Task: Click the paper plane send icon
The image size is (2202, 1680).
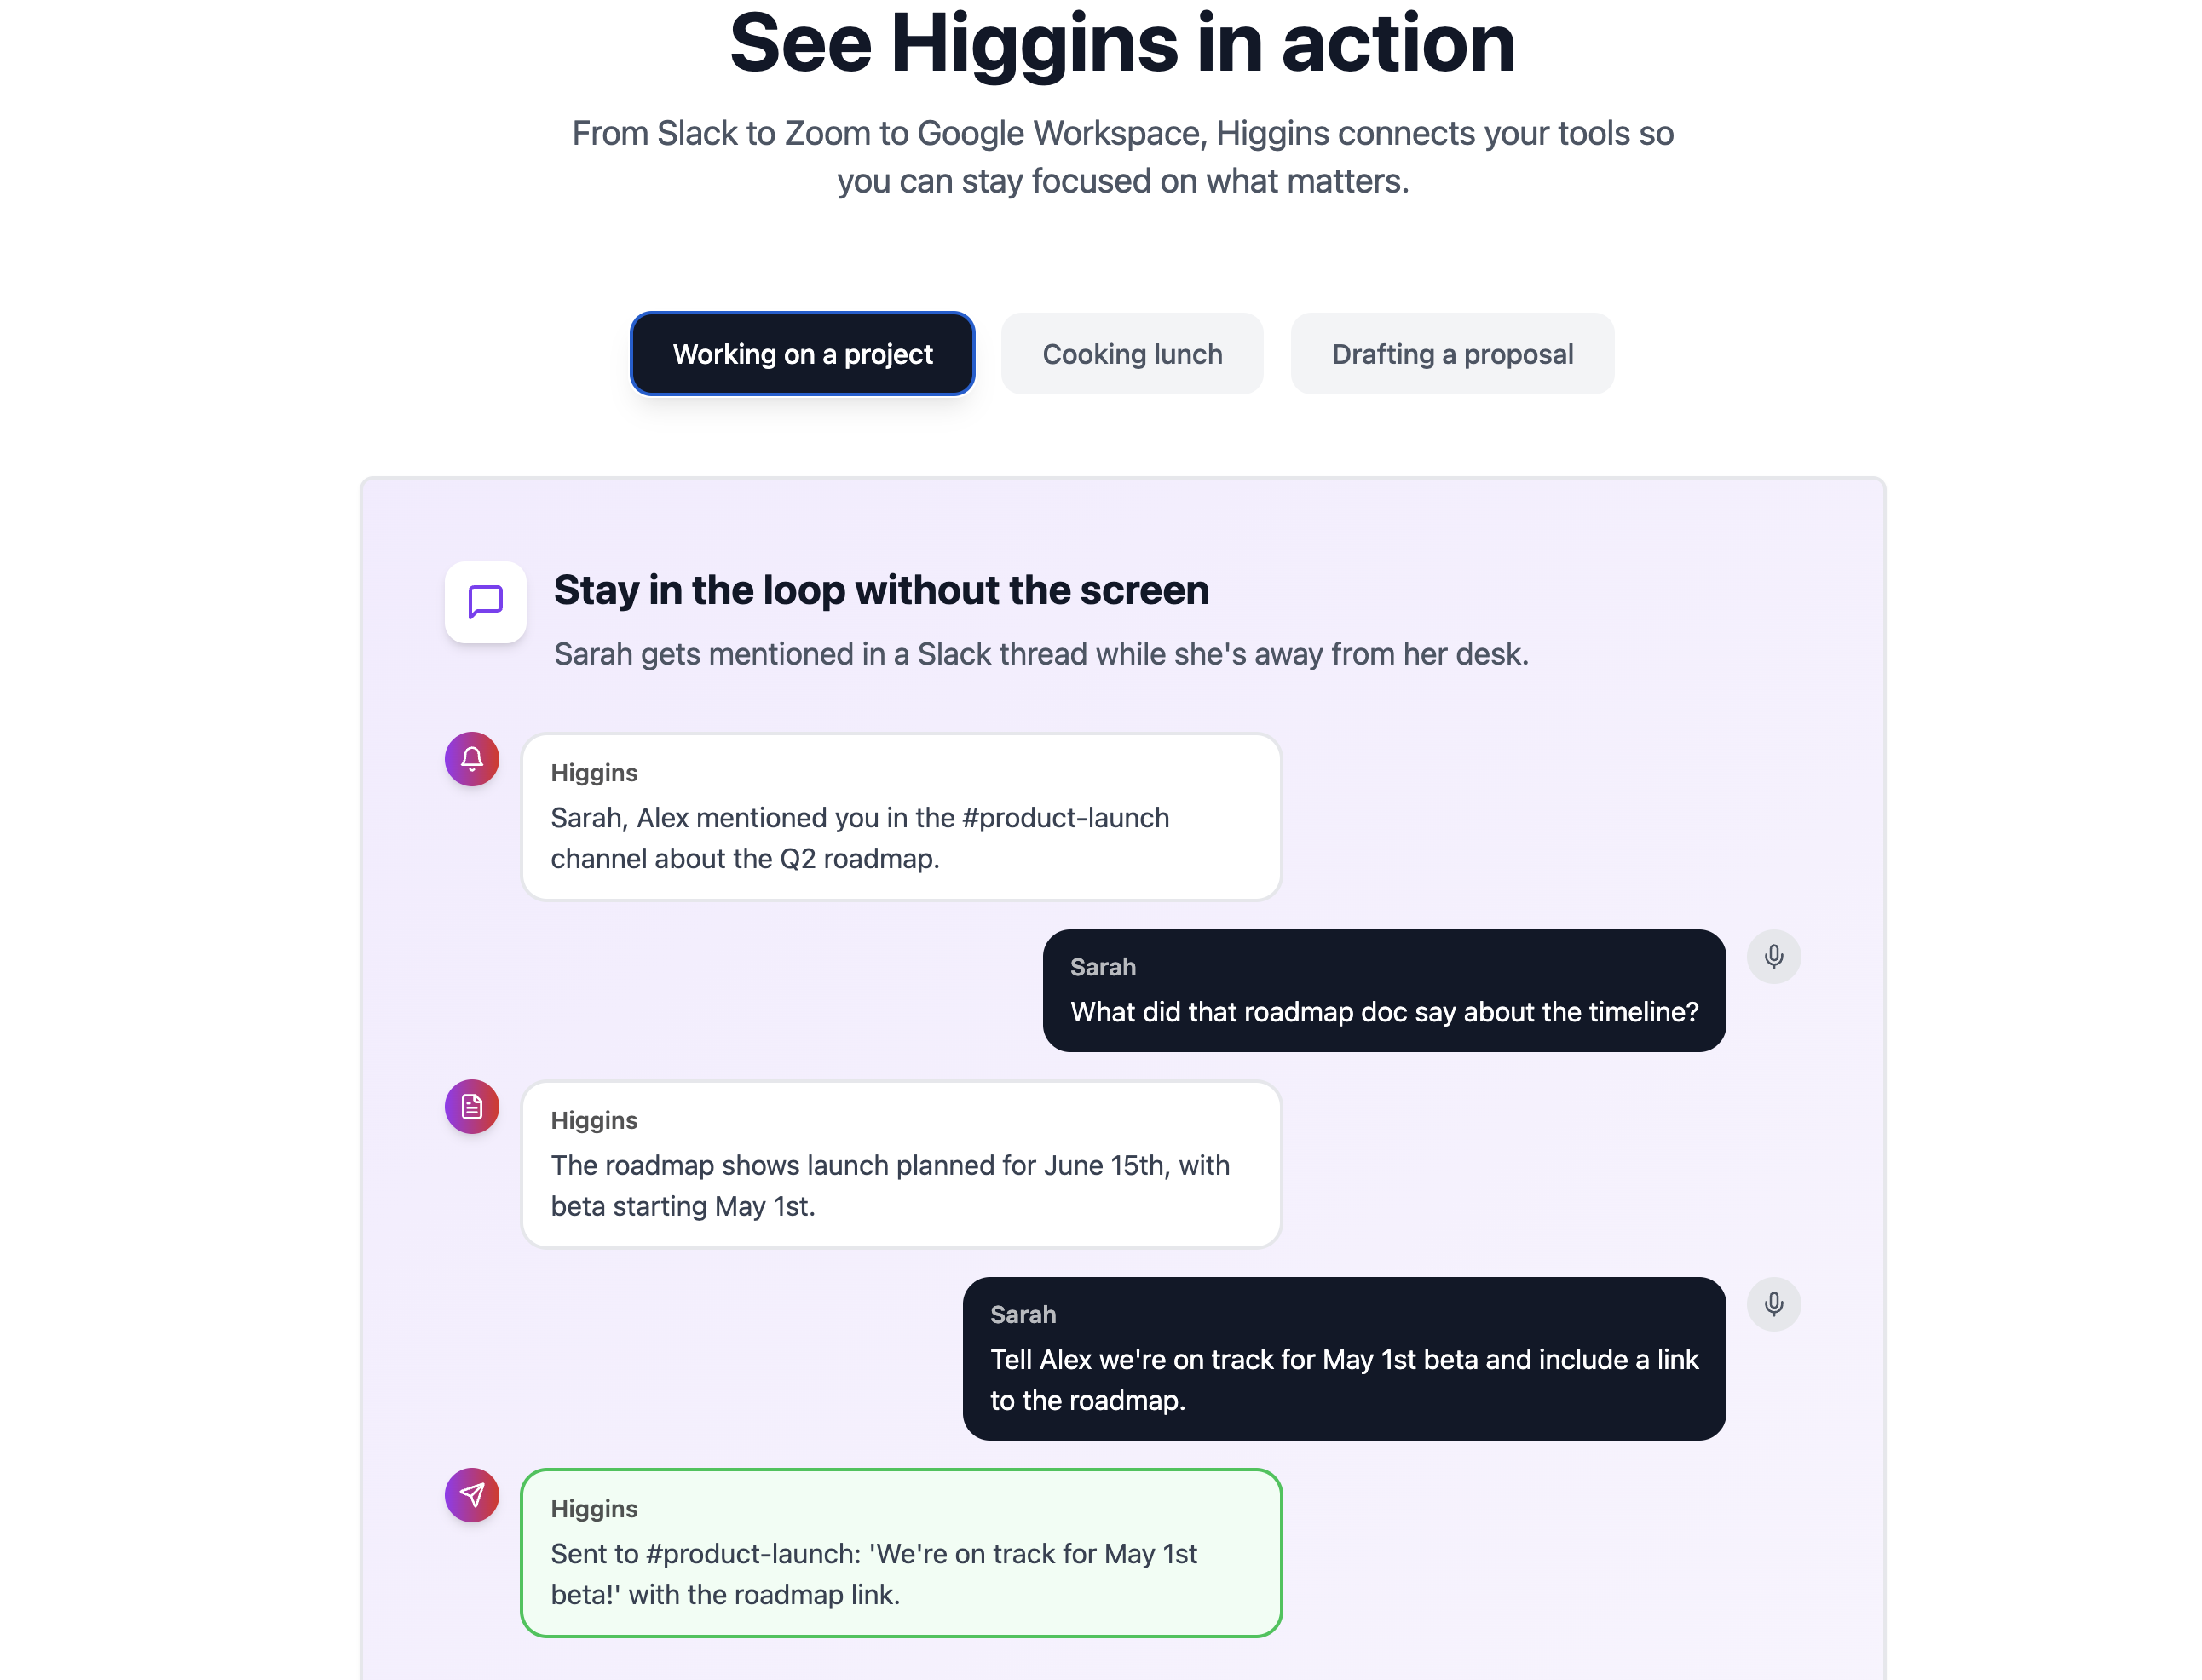Action: tap(471, 1496)
